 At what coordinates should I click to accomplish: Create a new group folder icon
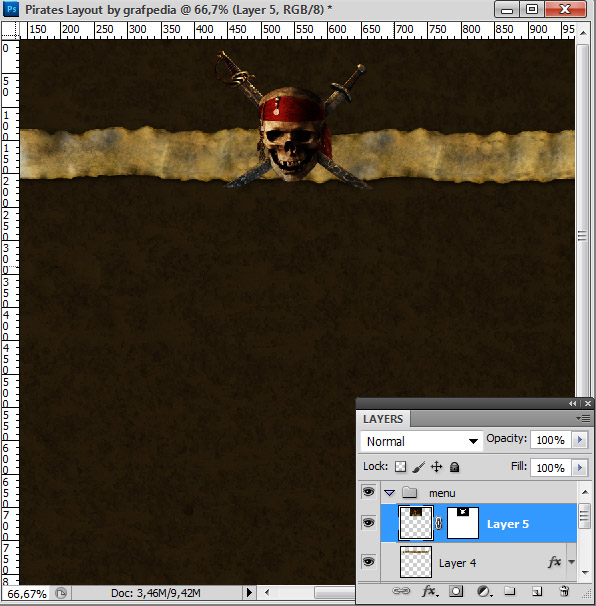click(x=510, y=591)
